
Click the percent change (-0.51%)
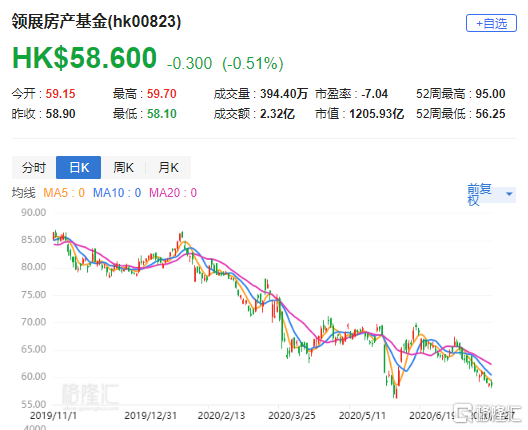(x=253, y=63)
